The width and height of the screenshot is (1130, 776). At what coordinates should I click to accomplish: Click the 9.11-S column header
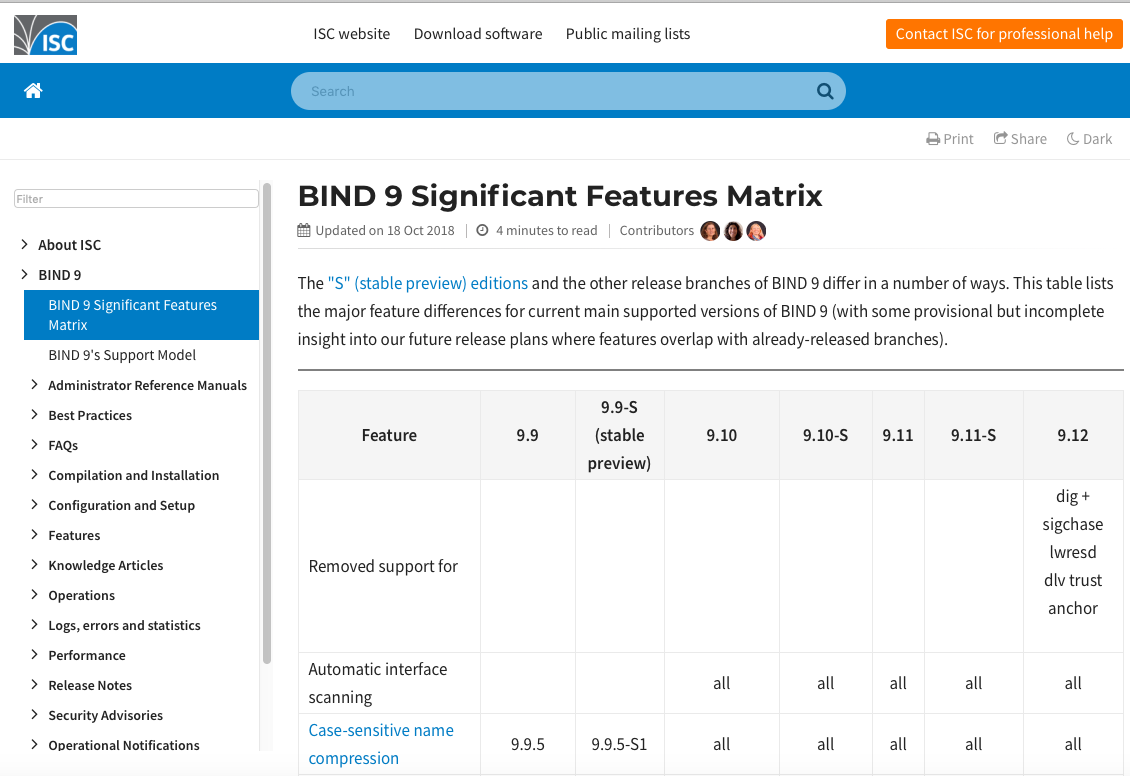(973, 435)
